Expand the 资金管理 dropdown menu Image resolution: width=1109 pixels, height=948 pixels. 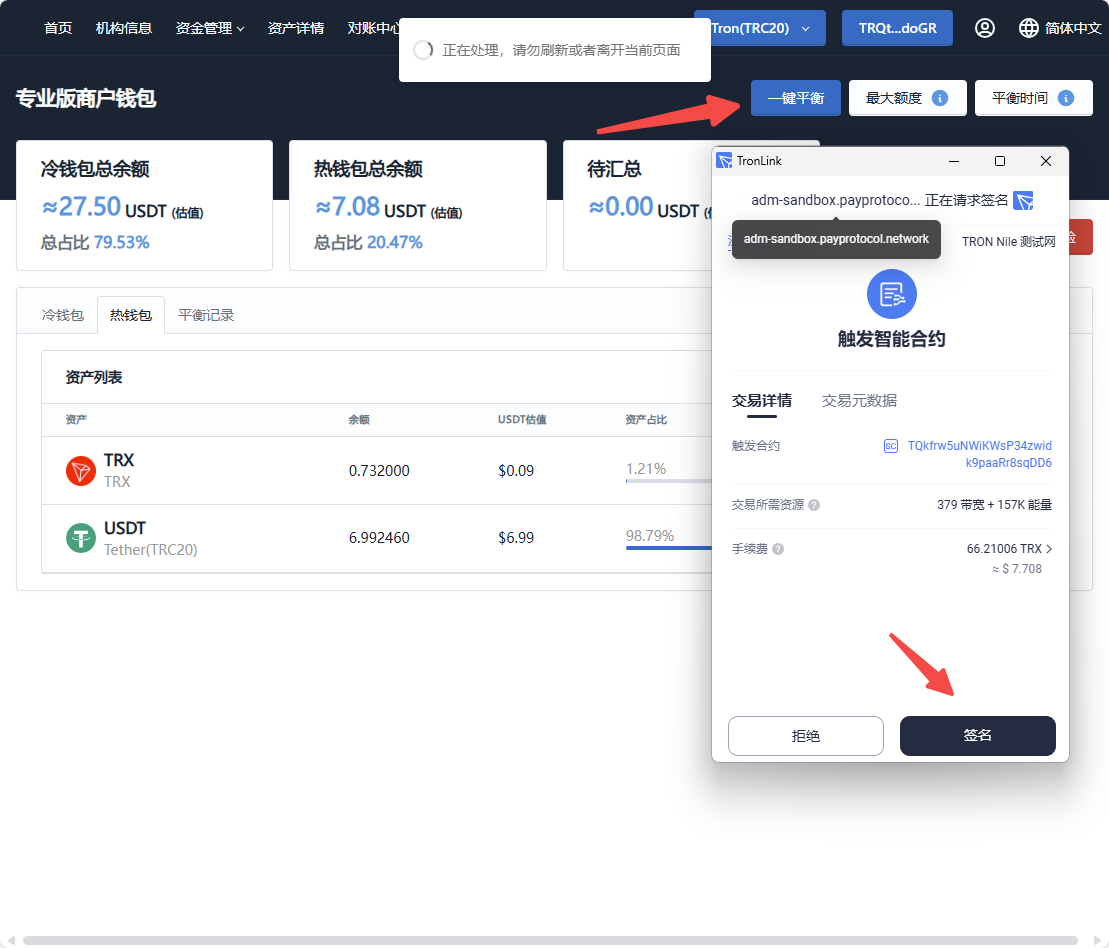(x=210, y=28)
